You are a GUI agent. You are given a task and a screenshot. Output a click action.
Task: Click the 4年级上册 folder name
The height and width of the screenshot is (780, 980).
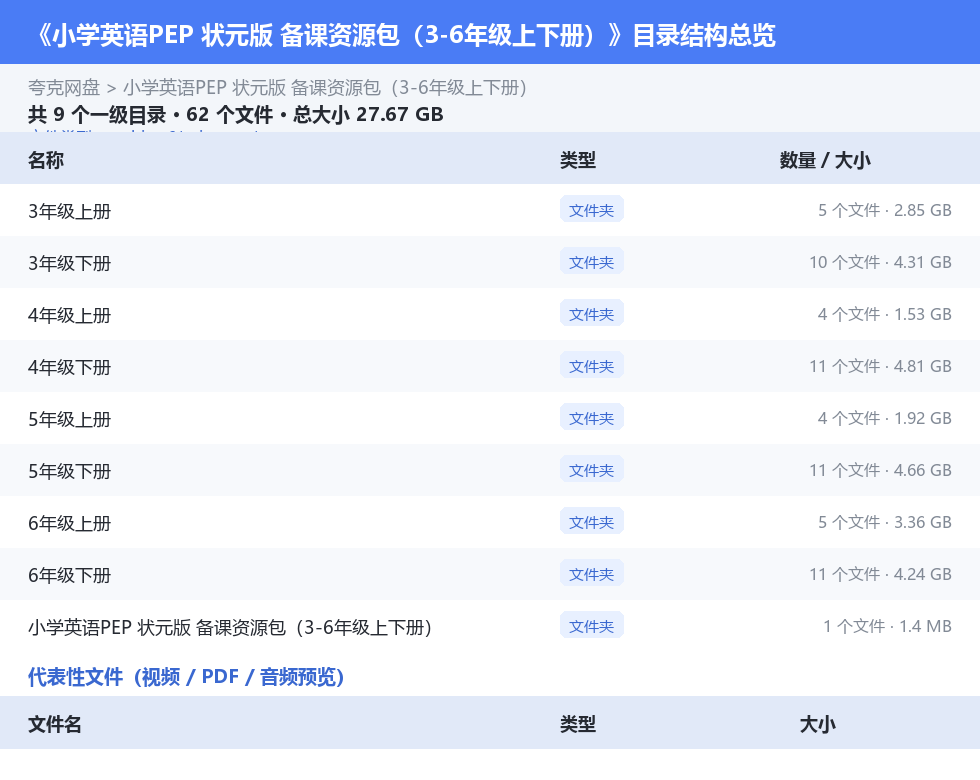coord(69,315)
